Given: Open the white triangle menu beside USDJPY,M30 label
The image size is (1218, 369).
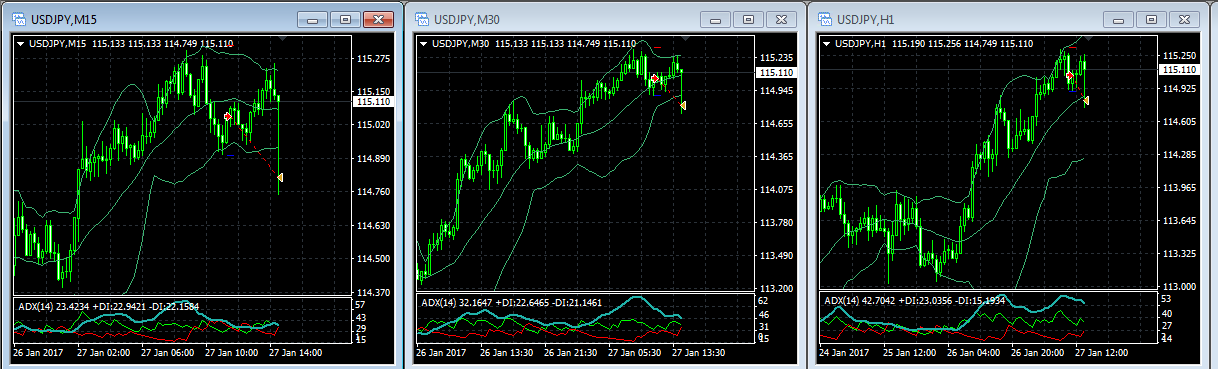Looking at the screenshot, I should pos(424,44).
